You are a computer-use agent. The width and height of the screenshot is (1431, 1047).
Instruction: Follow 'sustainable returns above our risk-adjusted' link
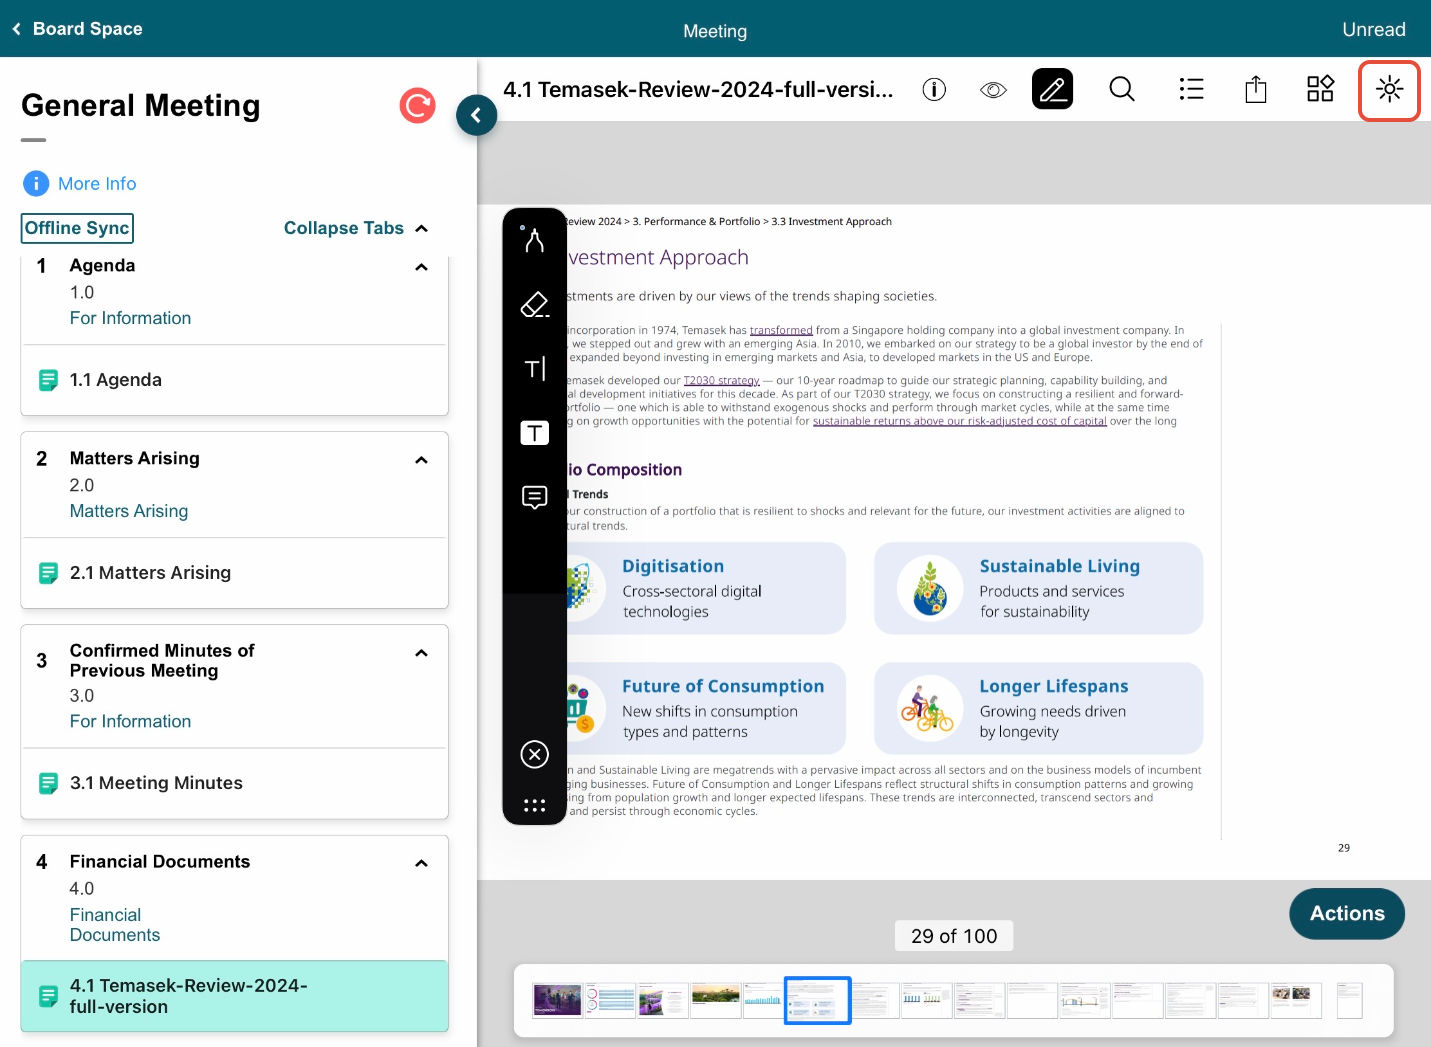pyautogui.click(x=960, y=421)
